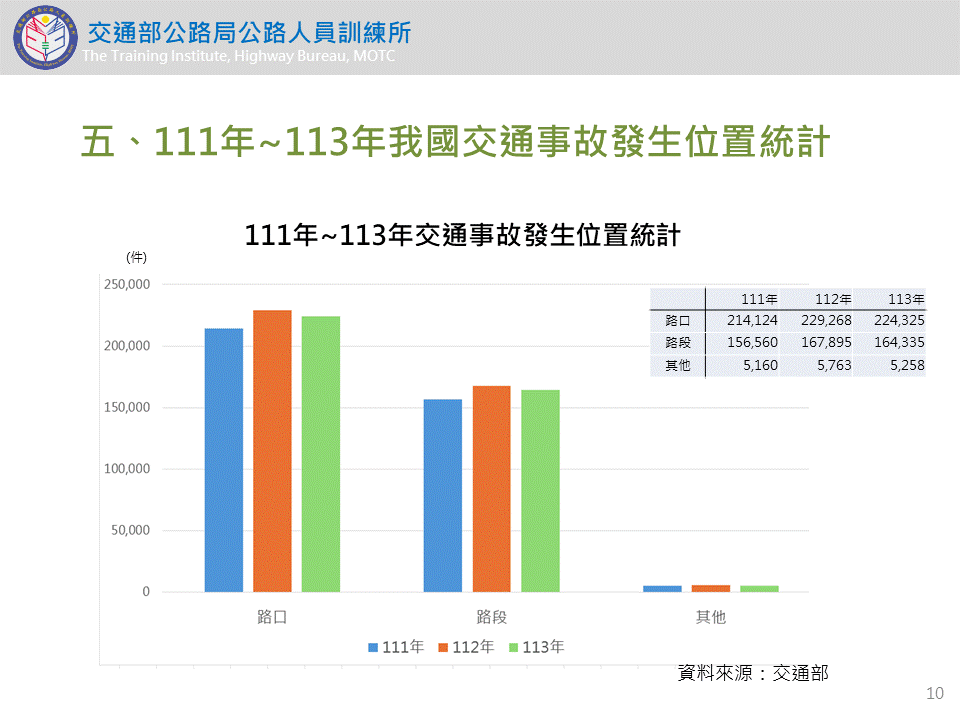Select the blue 路口 bar for 111年
The image size is (960, 720).
pos(224,460)
